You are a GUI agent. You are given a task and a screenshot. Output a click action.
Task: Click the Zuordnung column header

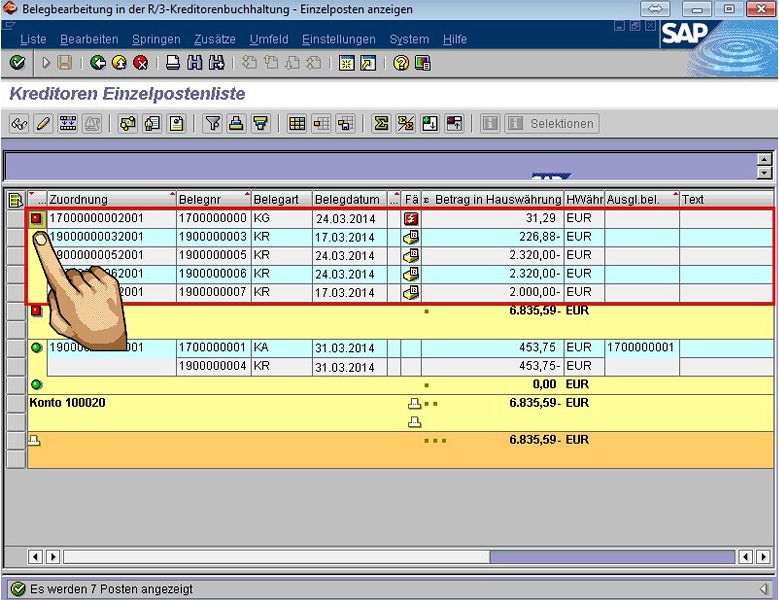point(112,200)
